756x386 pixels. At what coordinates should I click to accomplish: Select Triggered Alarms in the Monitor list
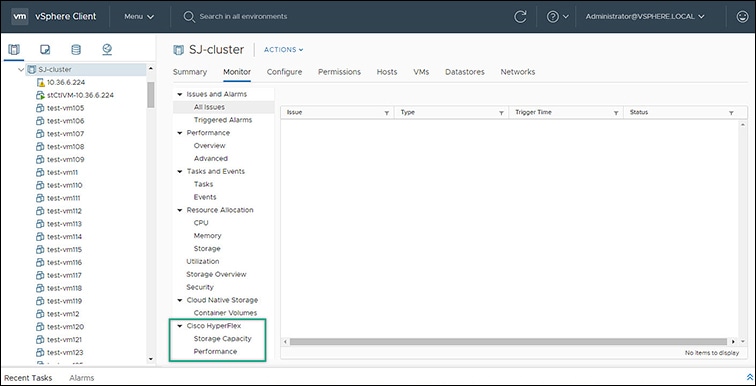coord(223,120)
